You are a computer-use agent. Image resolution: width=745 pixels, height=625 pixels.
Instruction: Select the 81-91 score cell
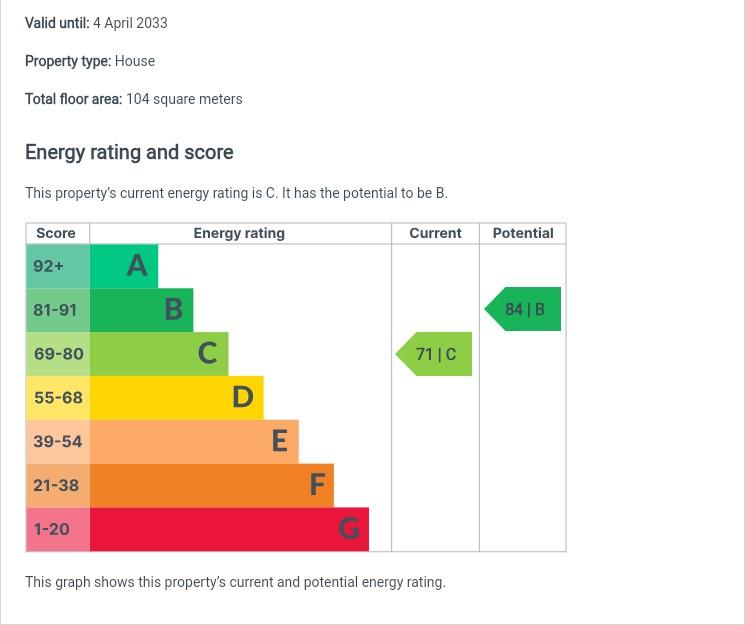point(57,310)
